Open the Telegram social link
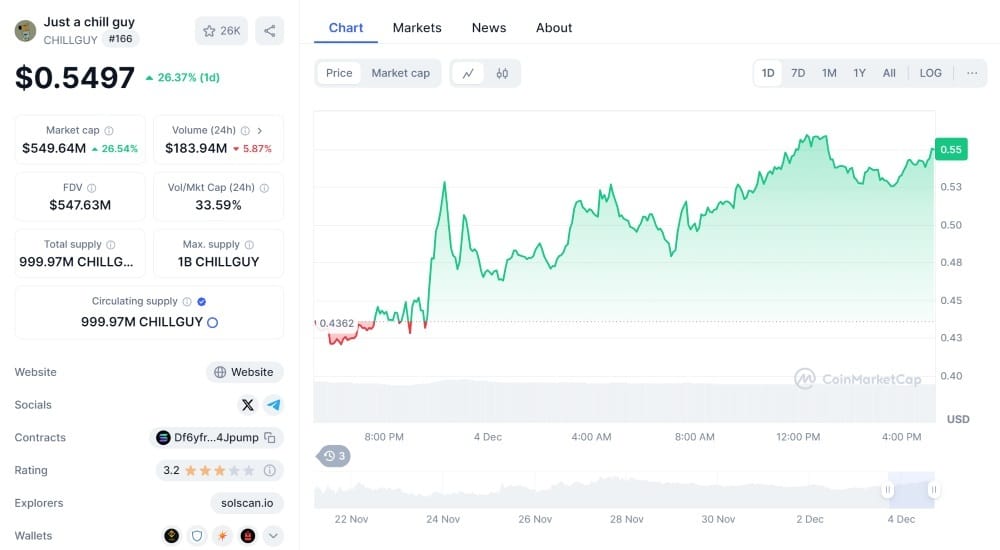The height and width of the screenshot is (550, 1000). tap(273, 405)
